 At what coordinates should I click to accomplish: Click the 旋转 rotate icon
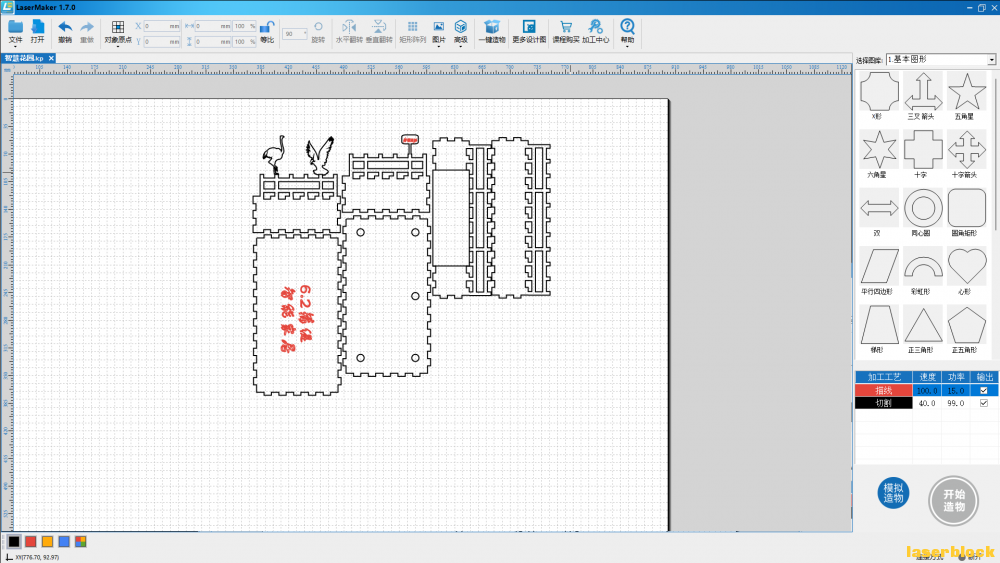318,27
